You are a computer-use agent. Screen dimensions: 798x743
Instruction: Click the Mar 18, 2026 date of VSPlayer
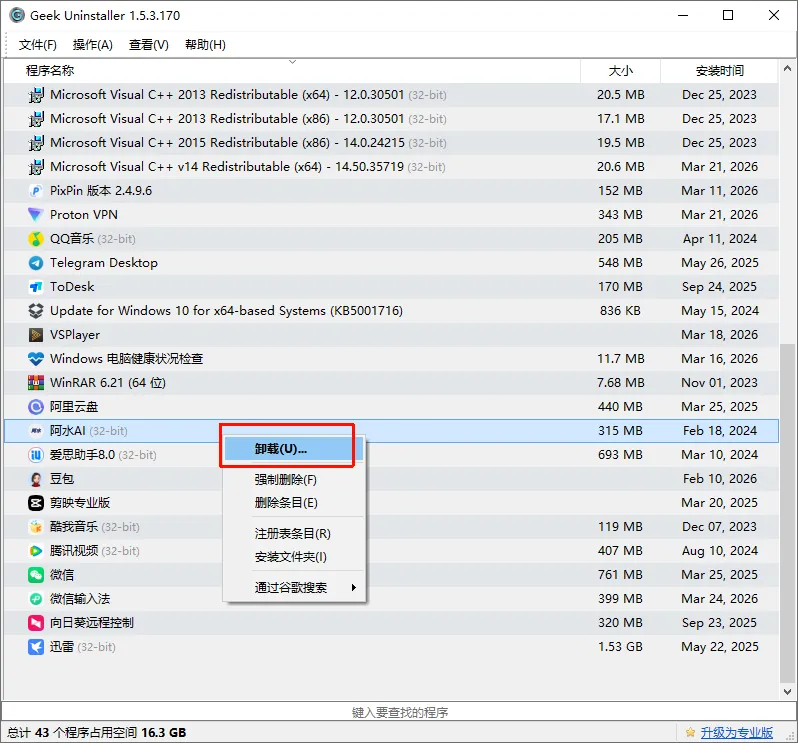(x=720, y=334)
